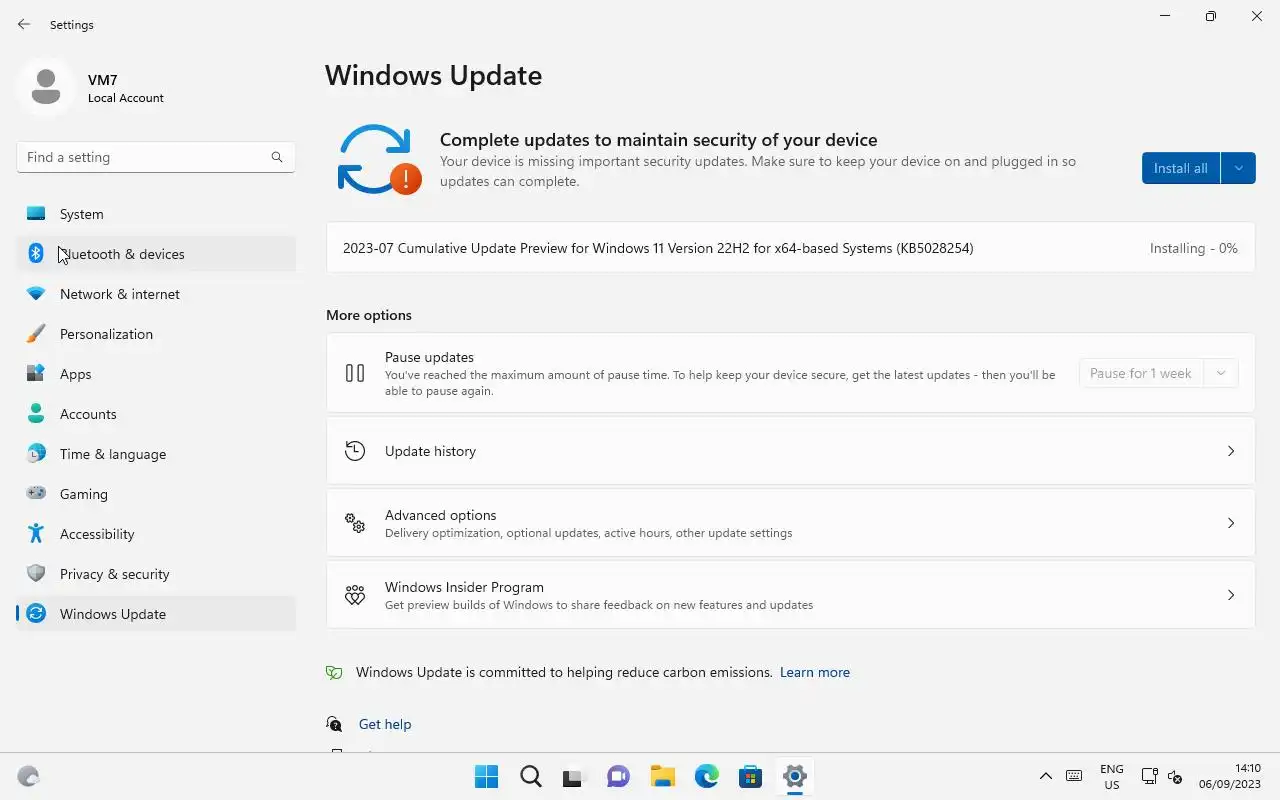The image size is (1280, 800).
Task: Click the Gaming sidebar label
Action: click(x=84, y=494)
